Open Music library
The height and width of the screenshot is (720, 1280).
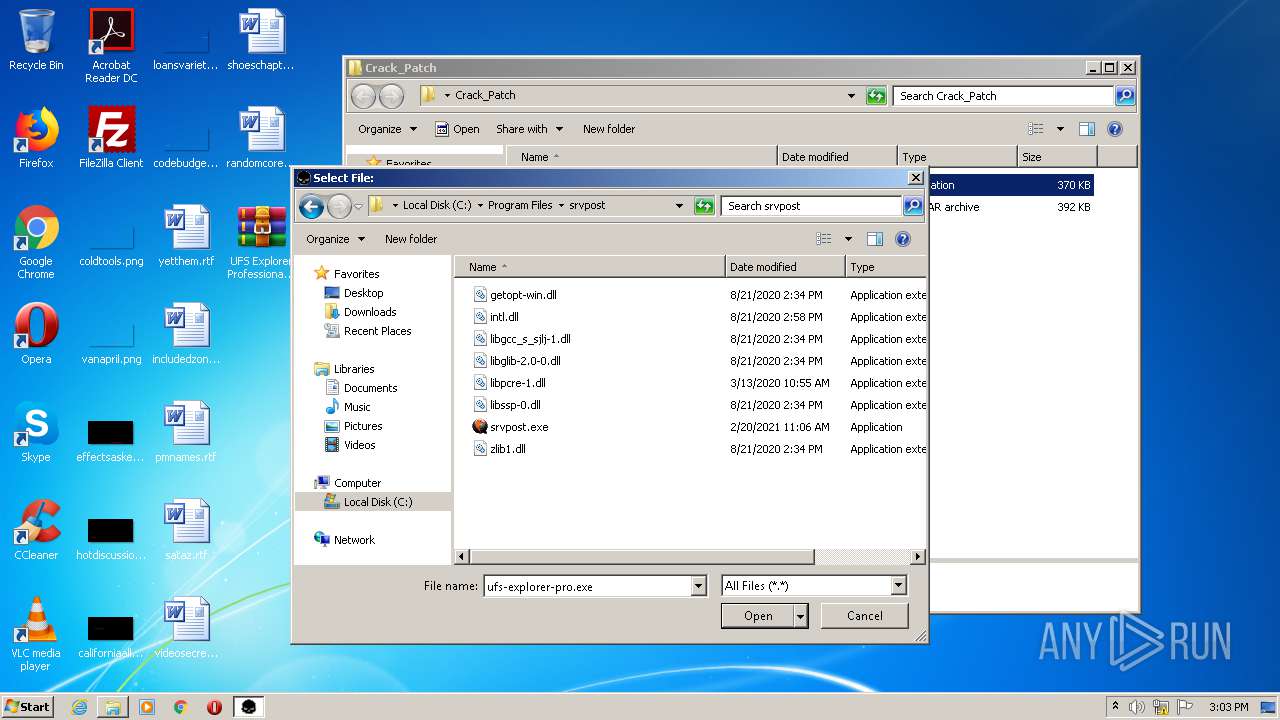click(x=348, y=407)
